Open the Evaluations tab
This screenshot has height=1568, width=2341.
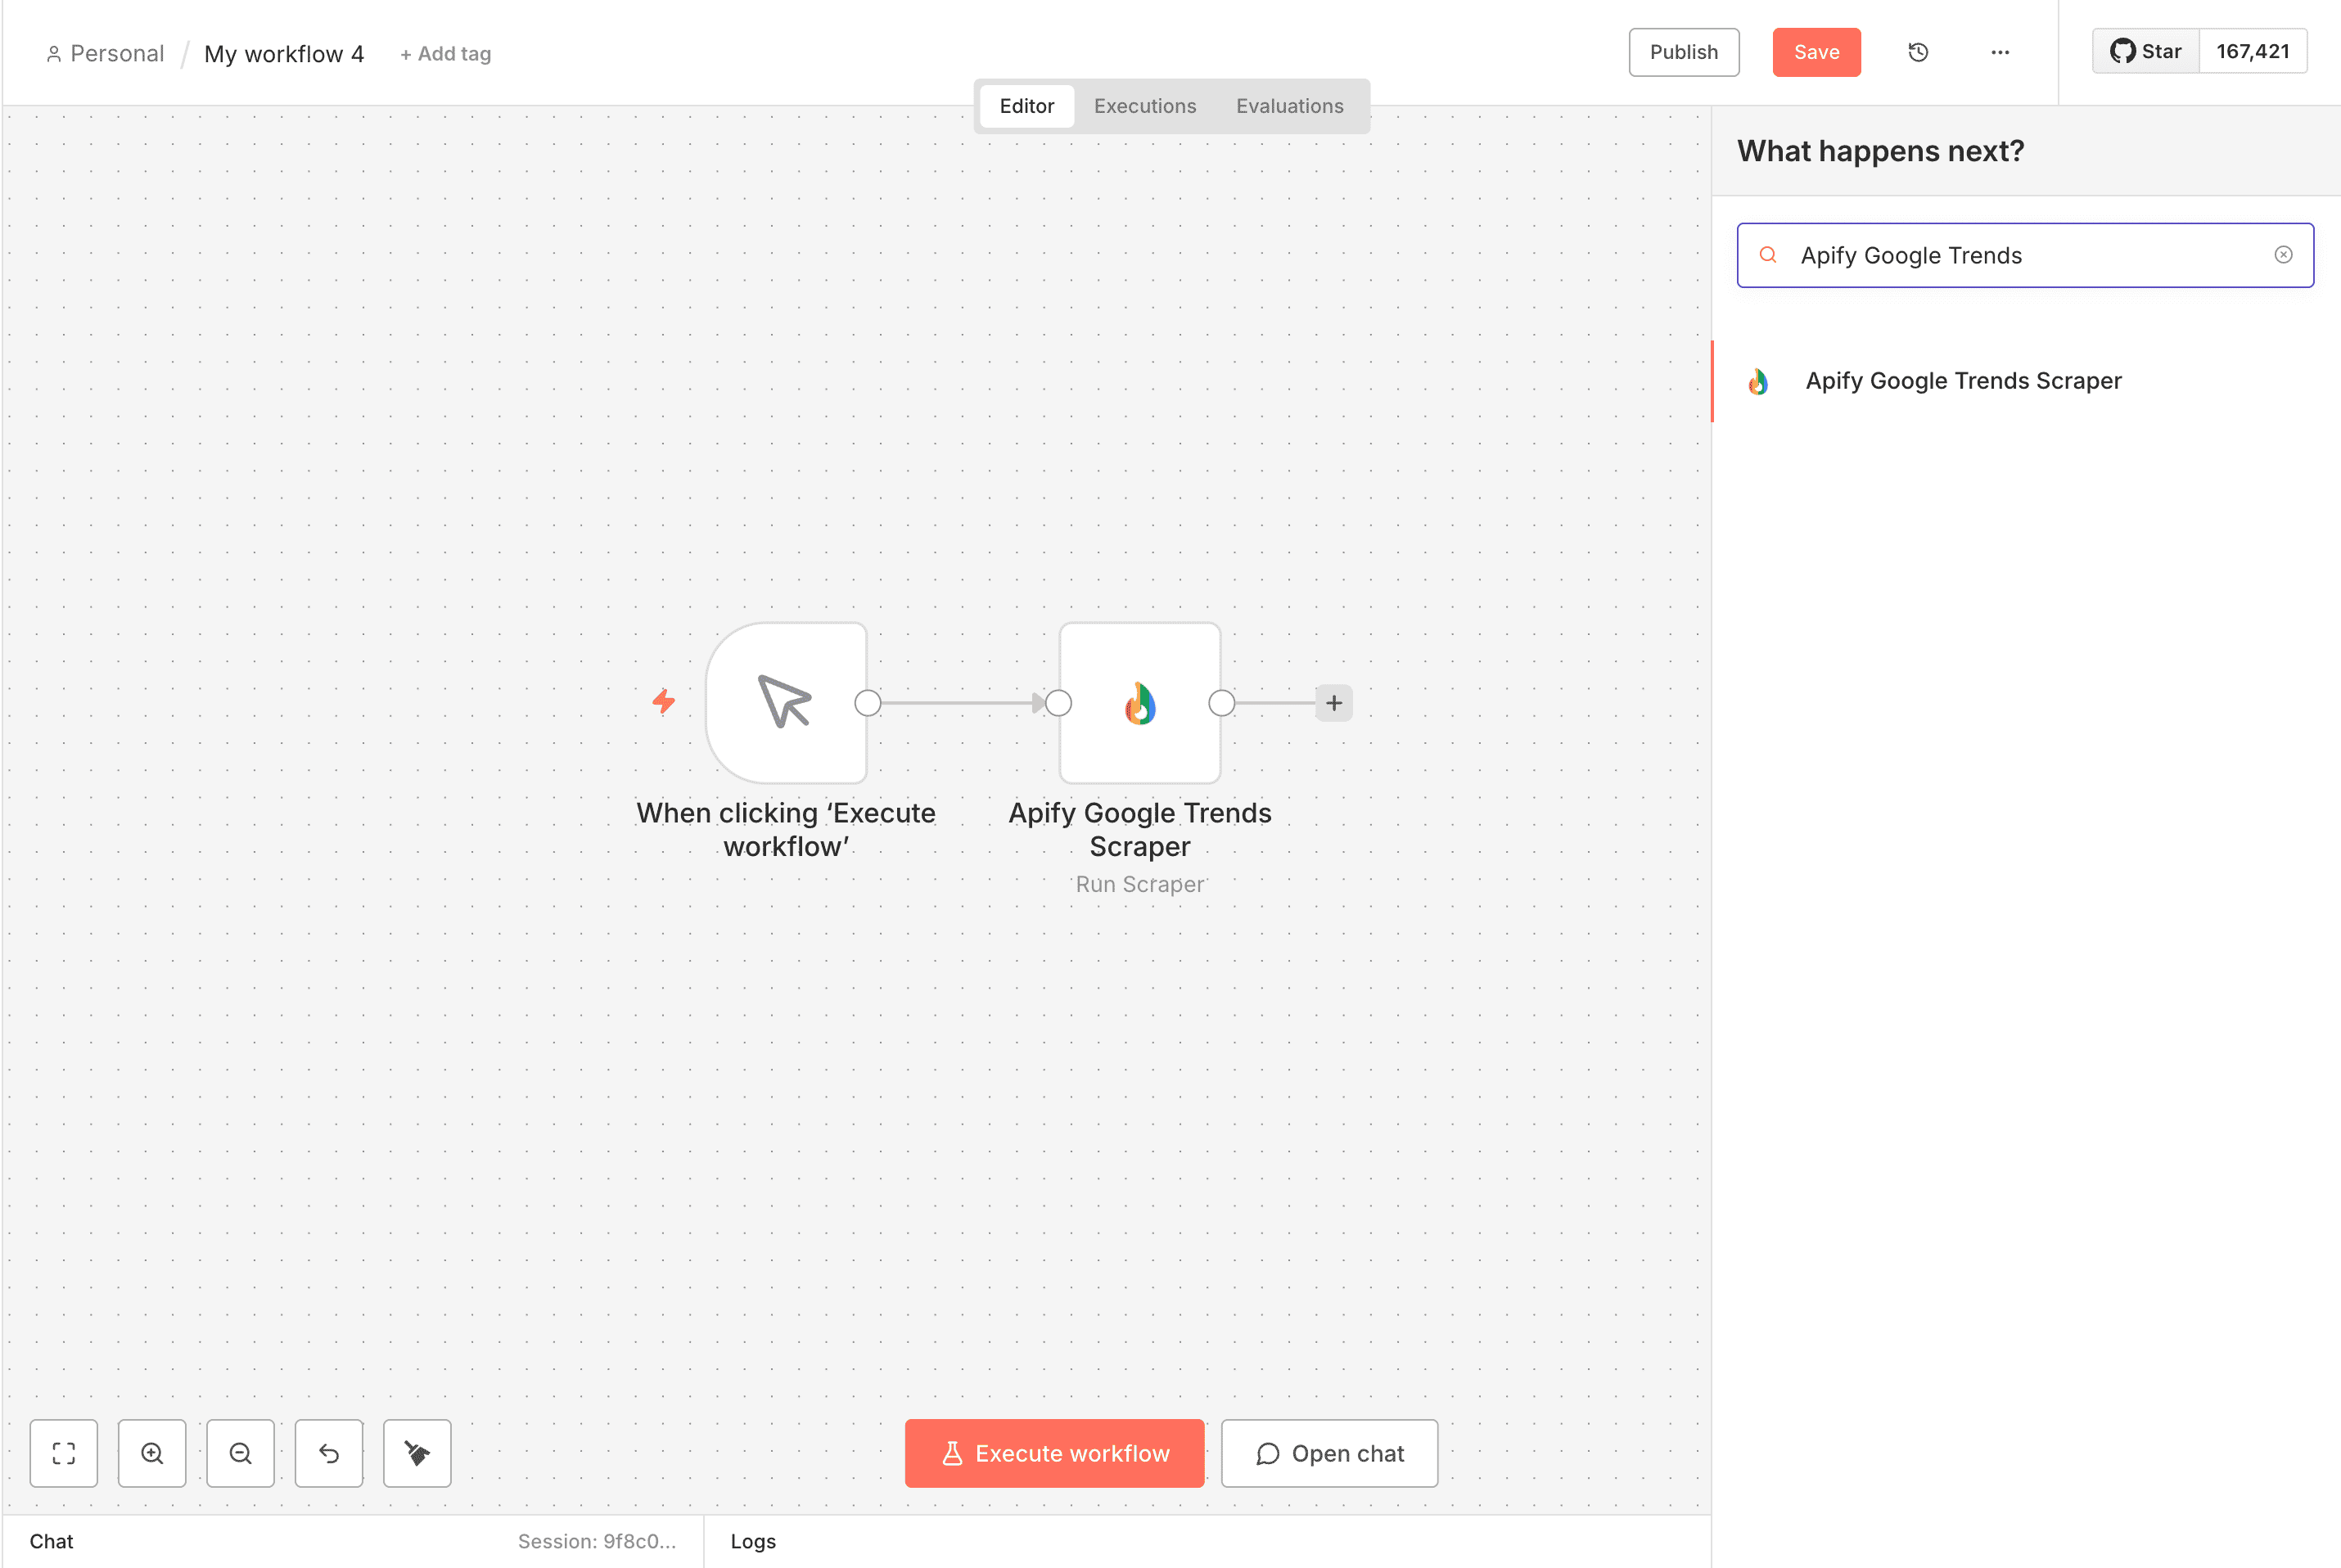[x=1289, y=106]
